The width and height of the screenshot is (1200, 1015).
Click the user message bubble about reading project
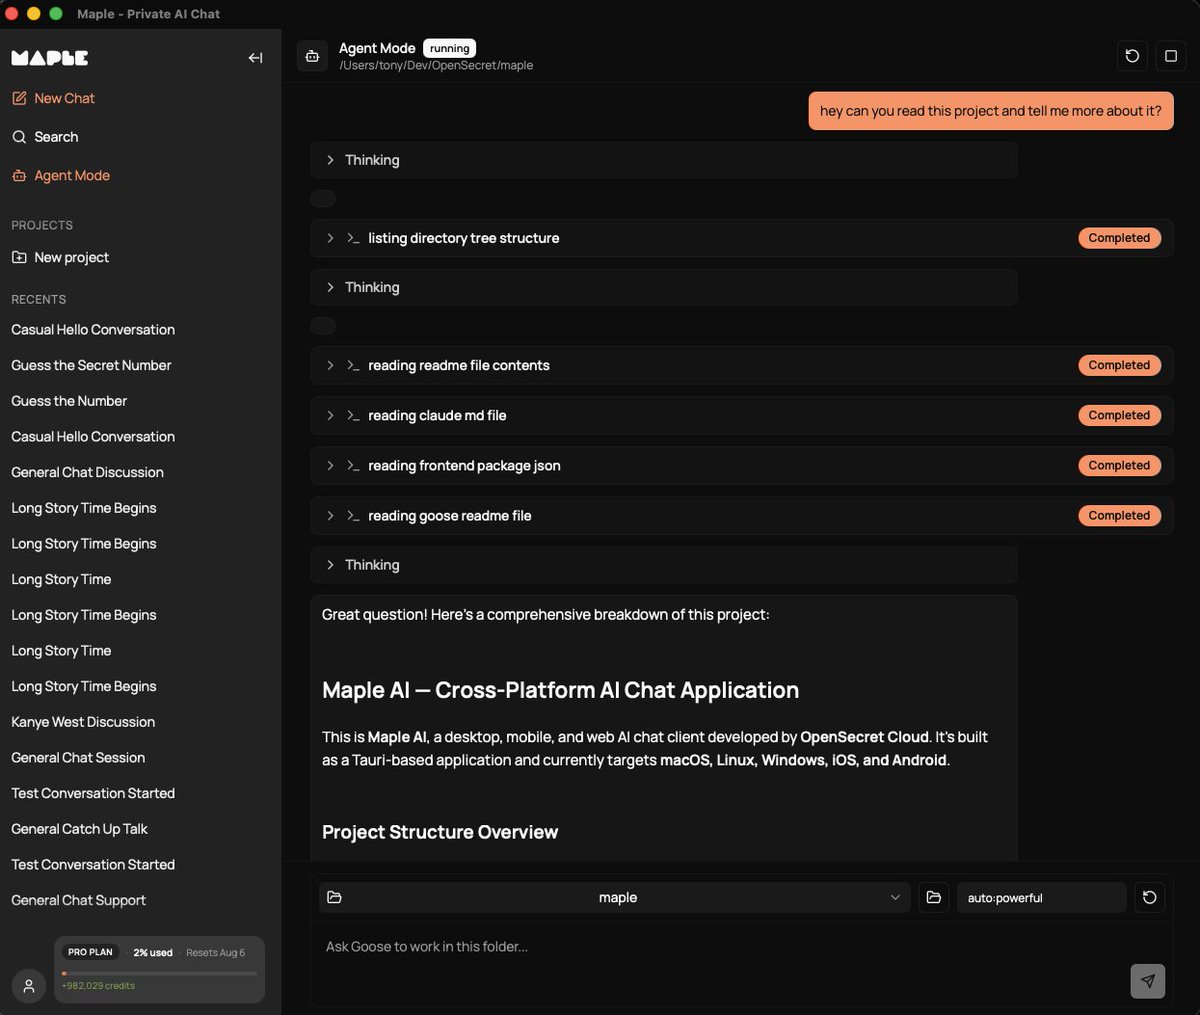[x=991, y=111]
